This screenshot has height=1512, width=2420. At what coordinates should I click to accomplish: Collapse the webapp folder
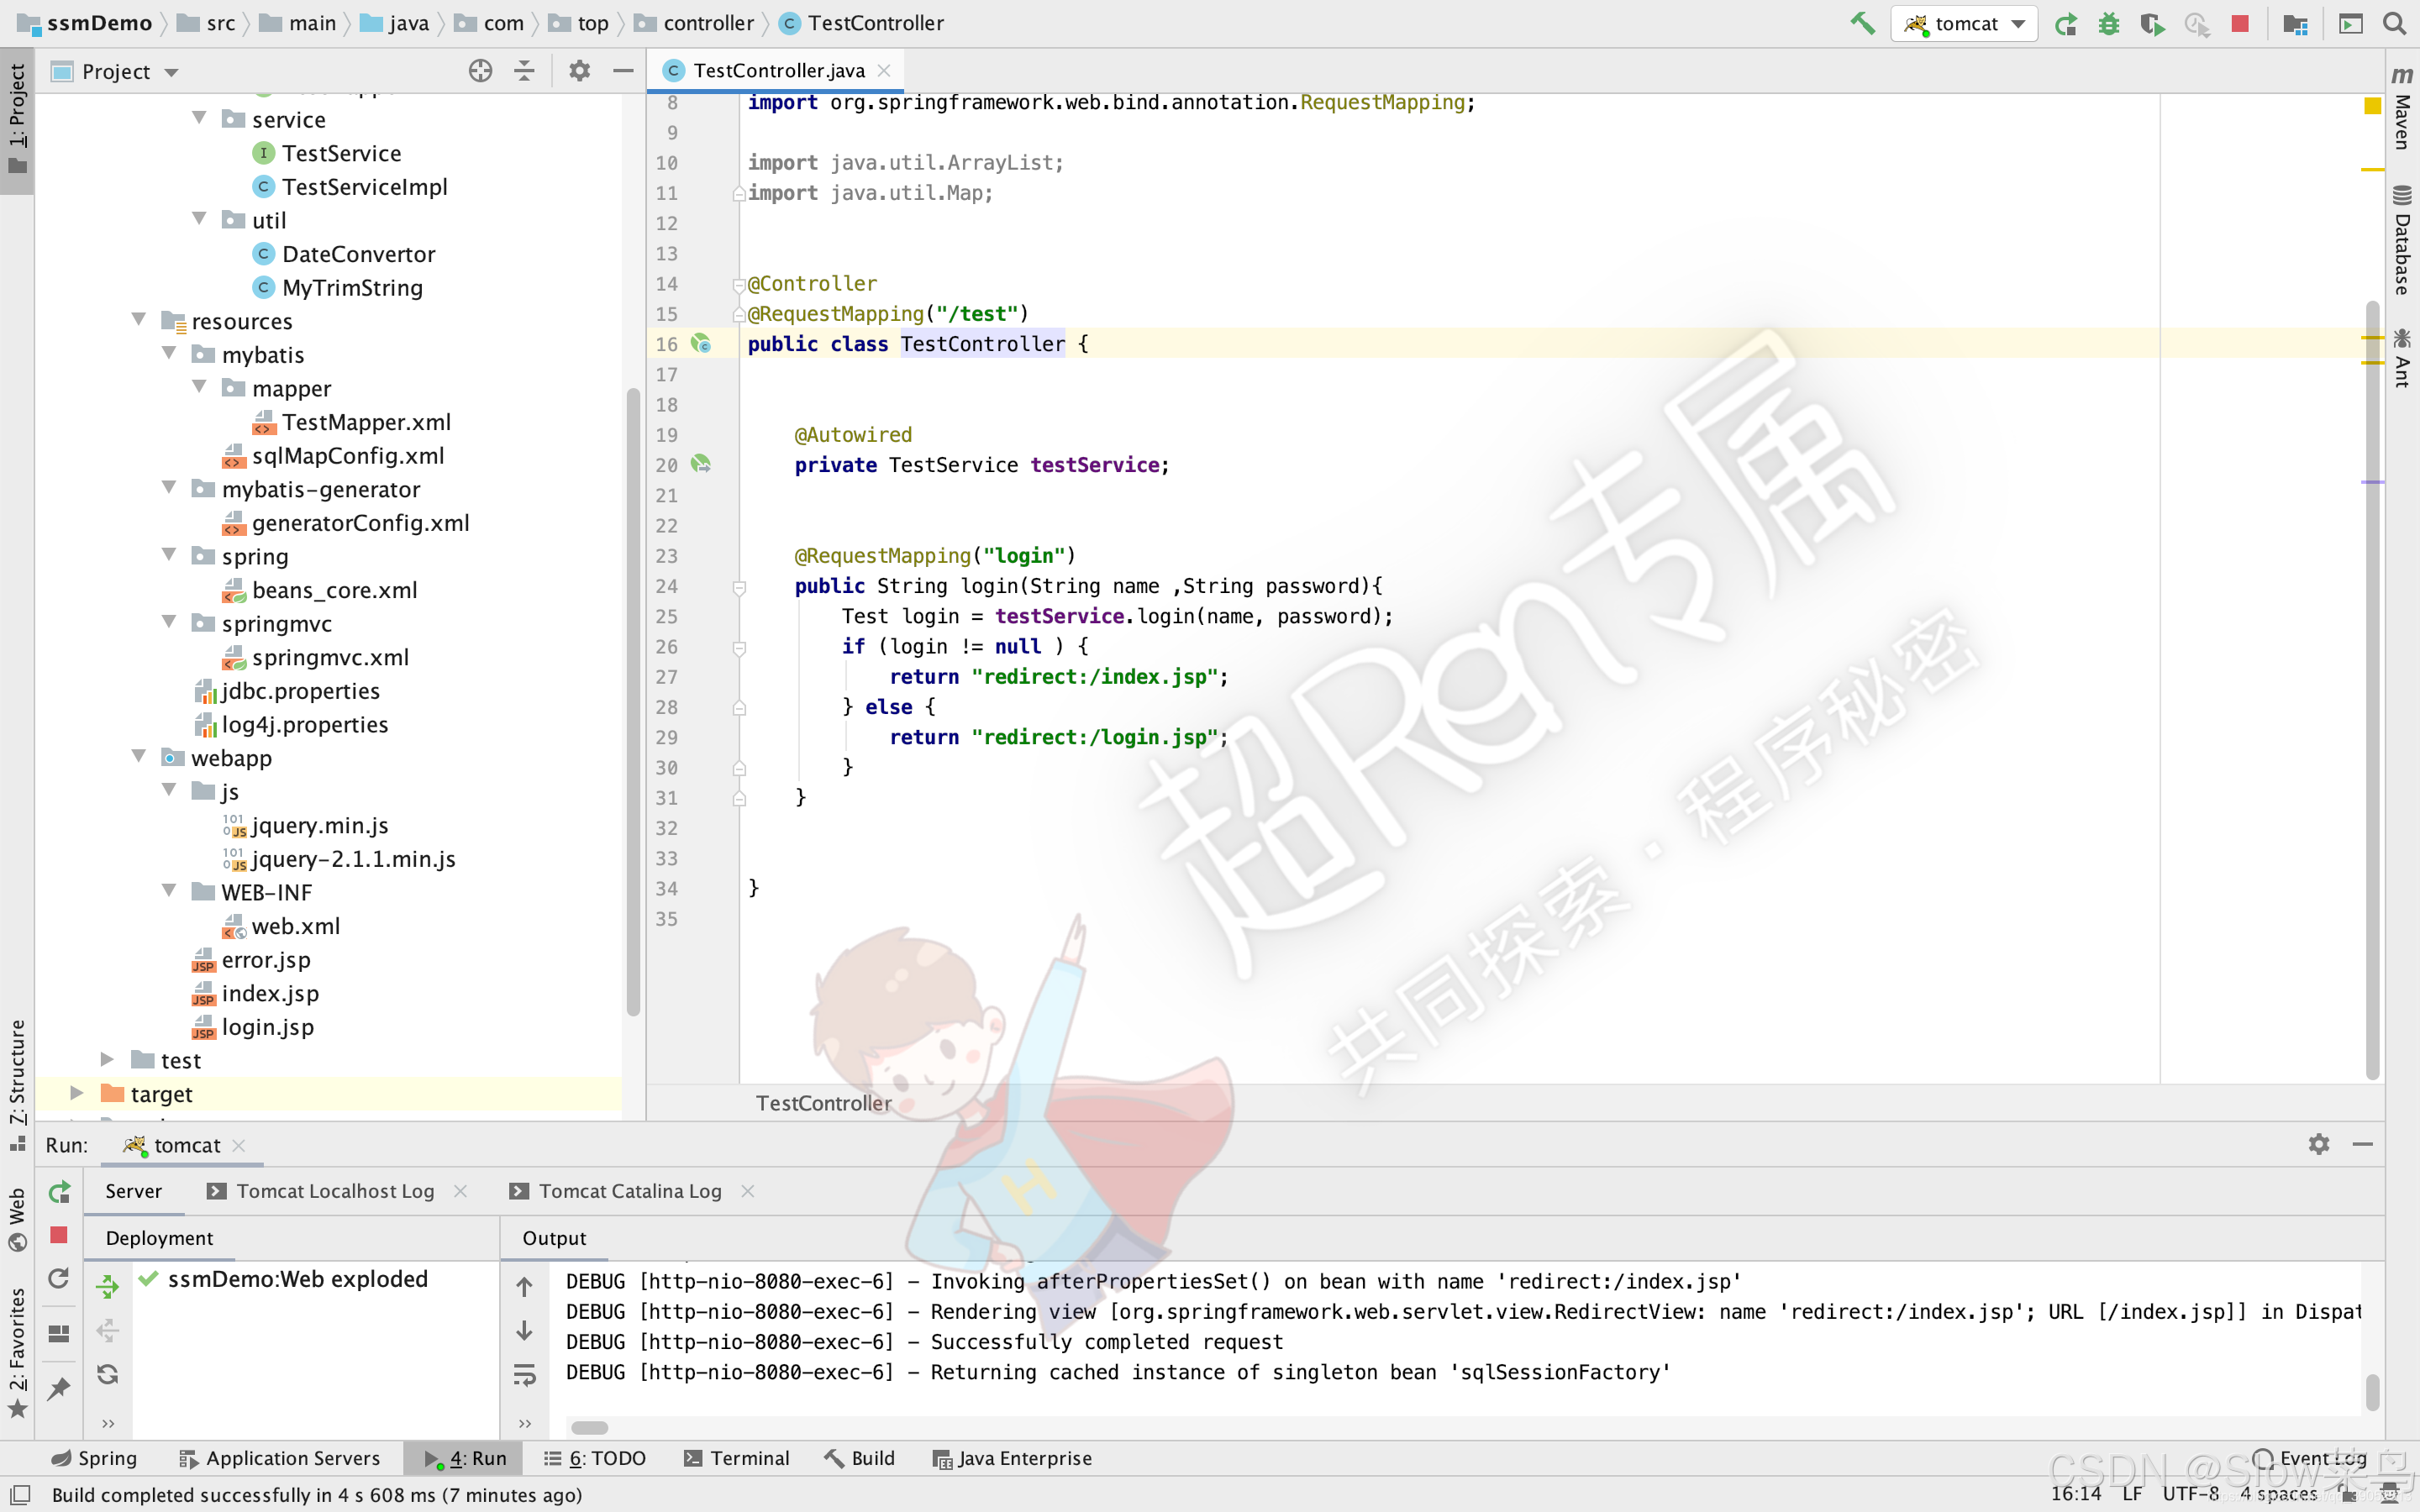[x=139, y=757]
